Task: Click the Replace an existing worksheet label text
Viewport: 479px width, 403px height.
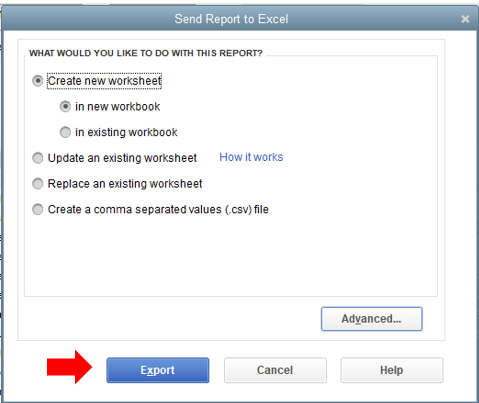Action: click(125, 184)
